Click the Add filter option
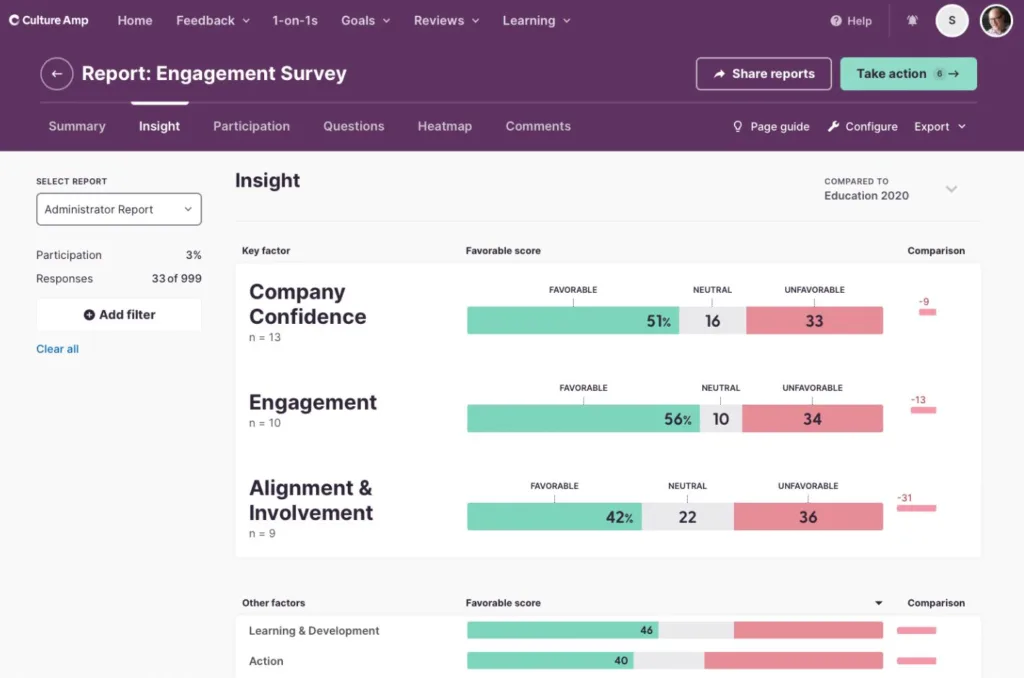The image size is (1024, 678). [x=118, y=314]
